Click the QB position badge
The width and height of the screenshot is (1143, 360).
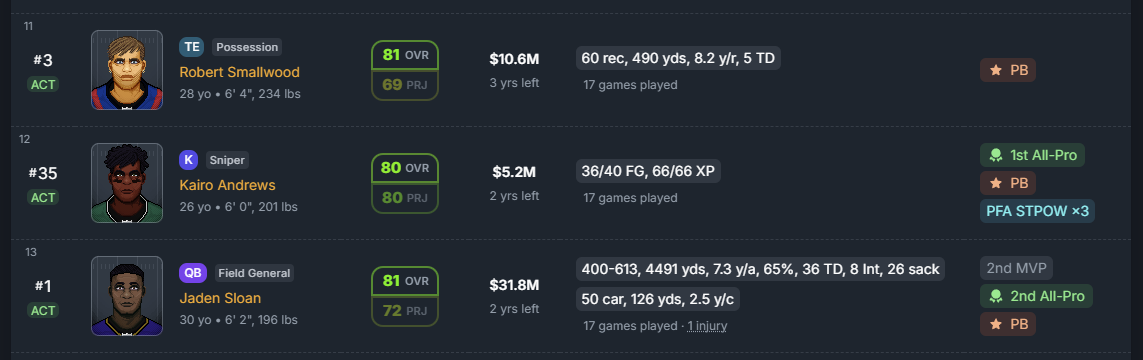193,273
